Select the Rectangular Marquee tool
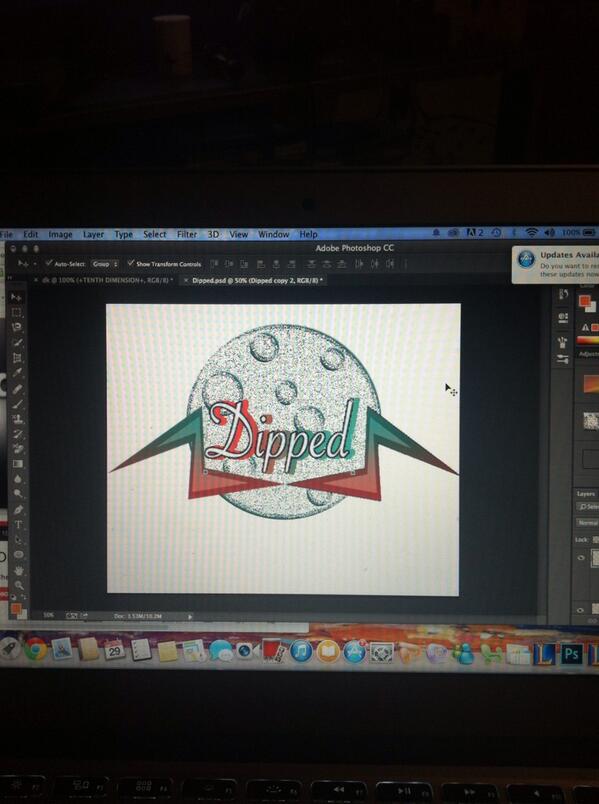 [16, 312]
